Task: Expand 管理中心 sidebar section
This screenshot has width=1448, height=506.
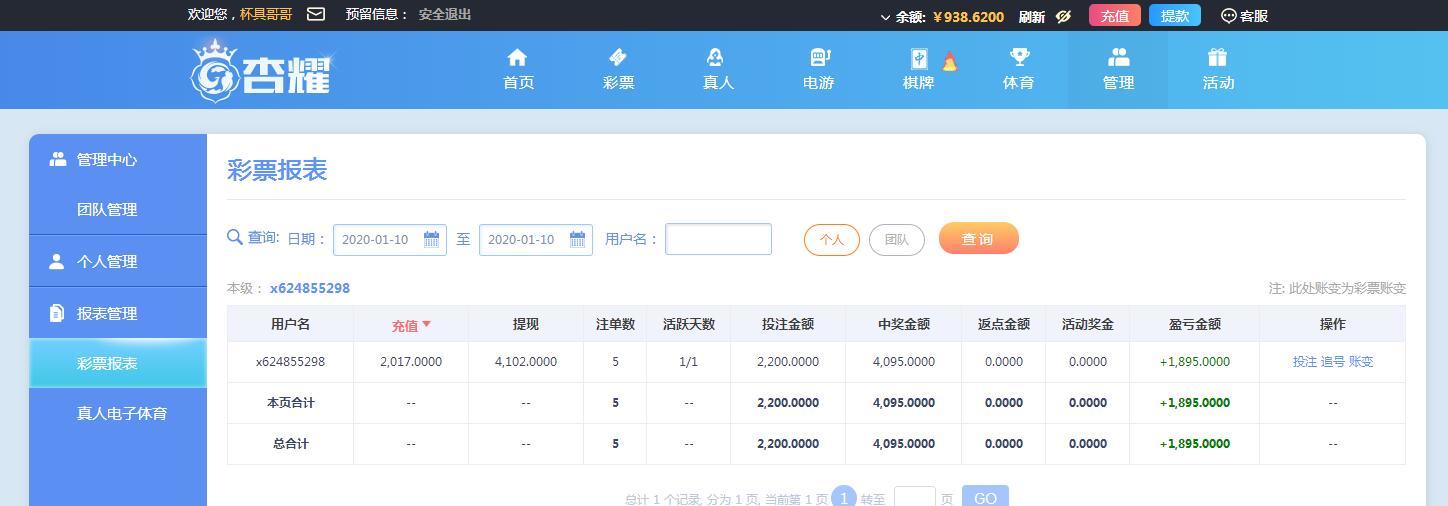Action: click(x=118, y=159)
